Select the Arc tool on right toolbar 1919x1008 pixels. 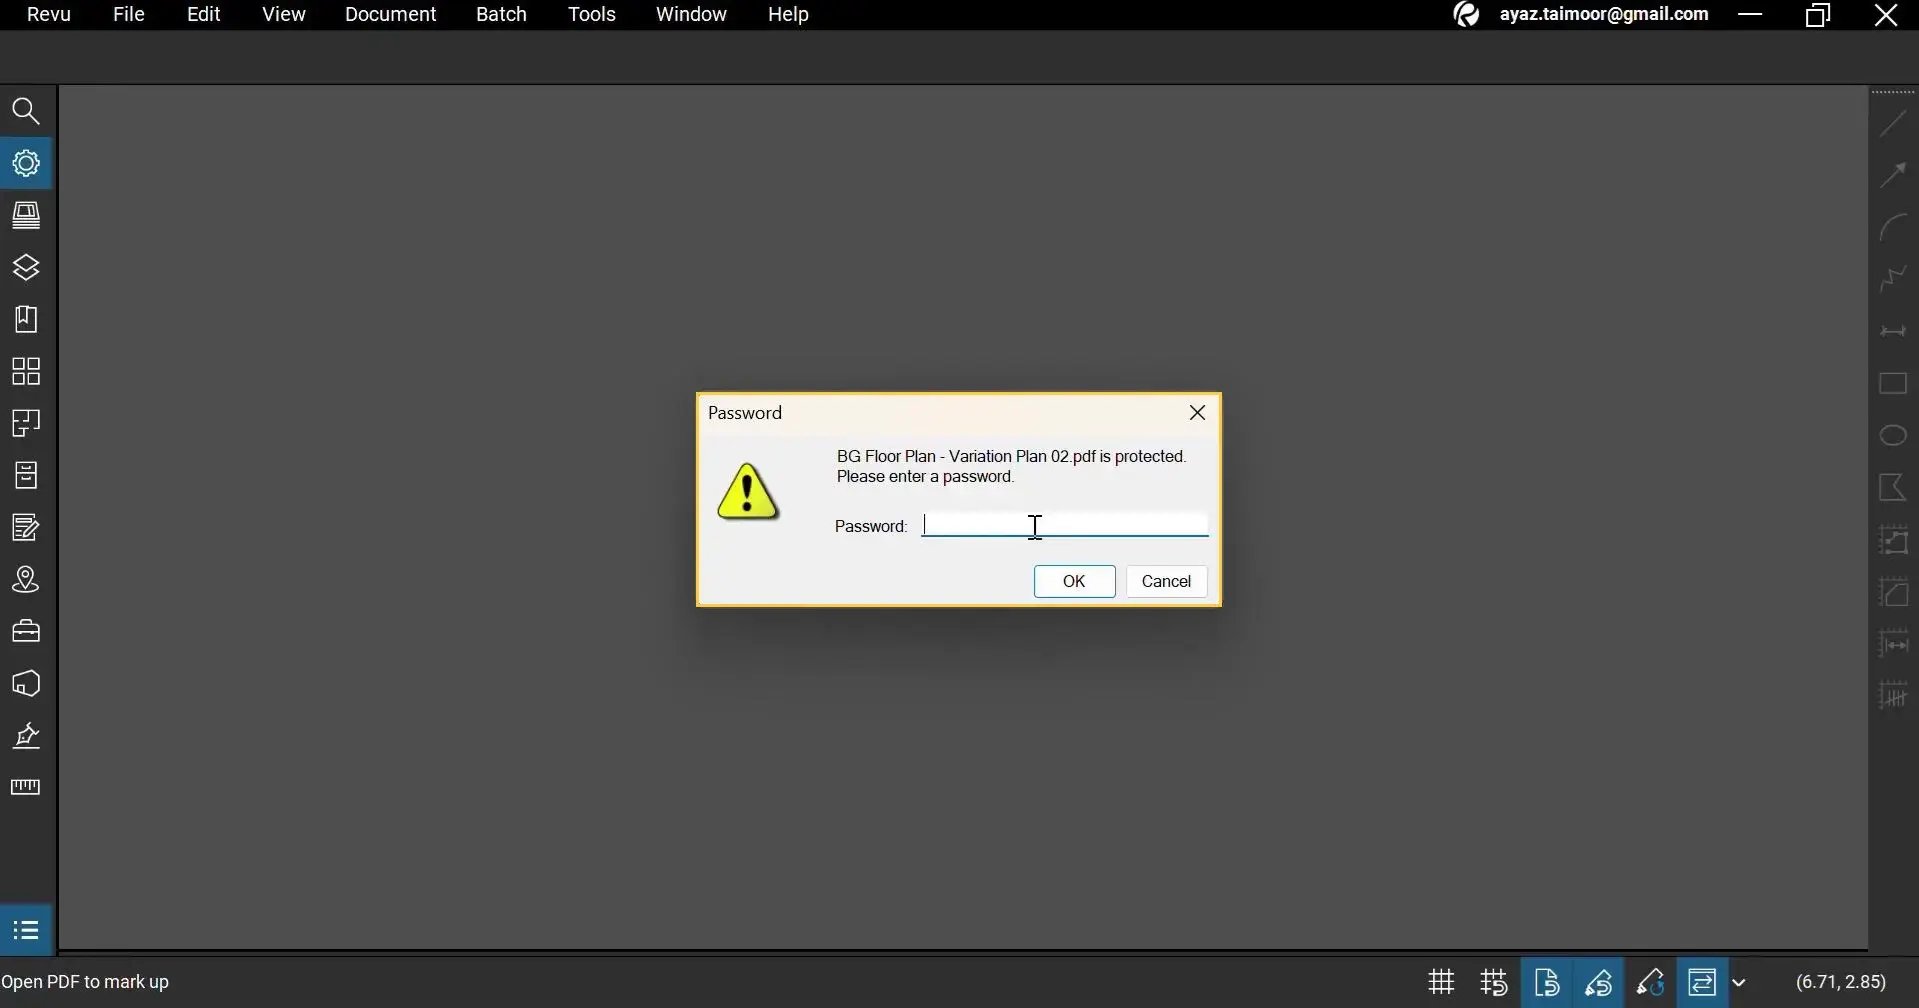(x=1893, y=227)
